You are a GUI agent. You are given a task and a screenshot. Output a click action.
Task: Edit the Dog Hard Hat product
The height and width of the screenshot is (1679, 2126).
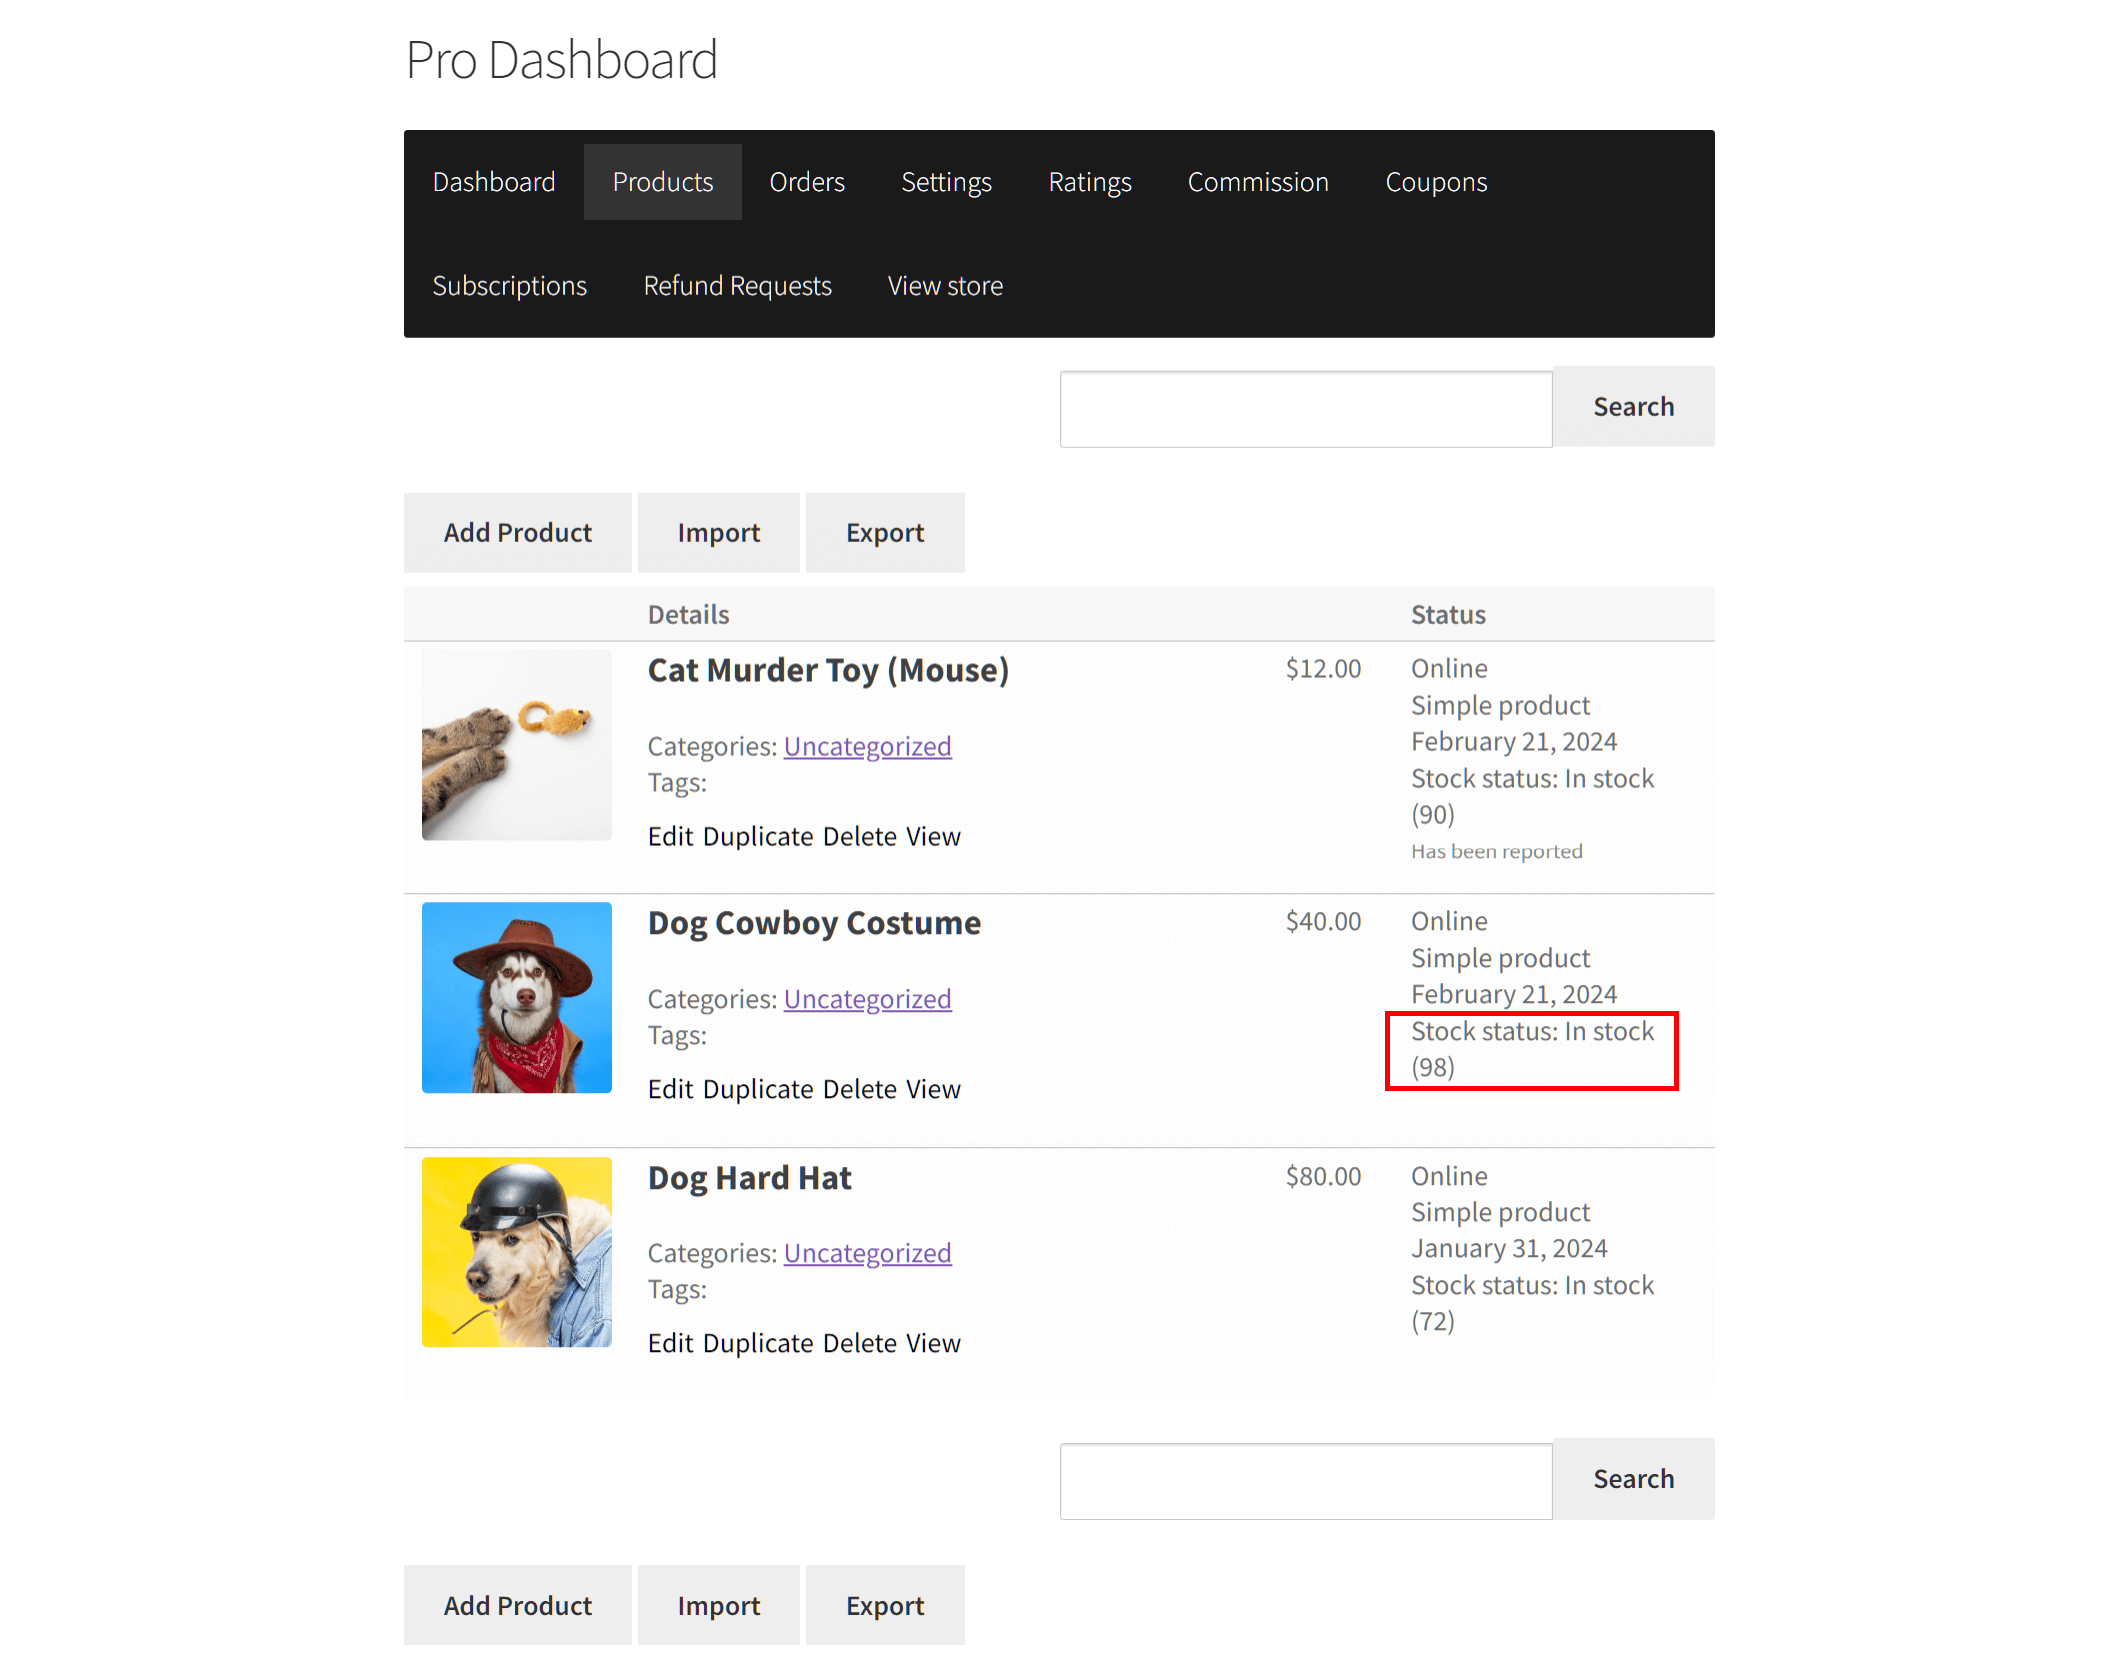670,1343
